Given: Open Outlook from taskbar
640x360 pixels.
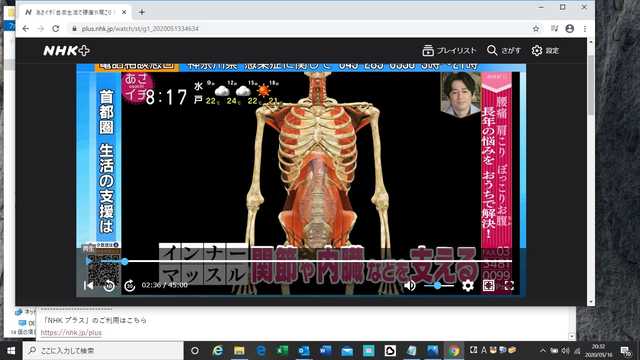Looking at the screenshot, I should pyautogui.click(x=304, y=351).
